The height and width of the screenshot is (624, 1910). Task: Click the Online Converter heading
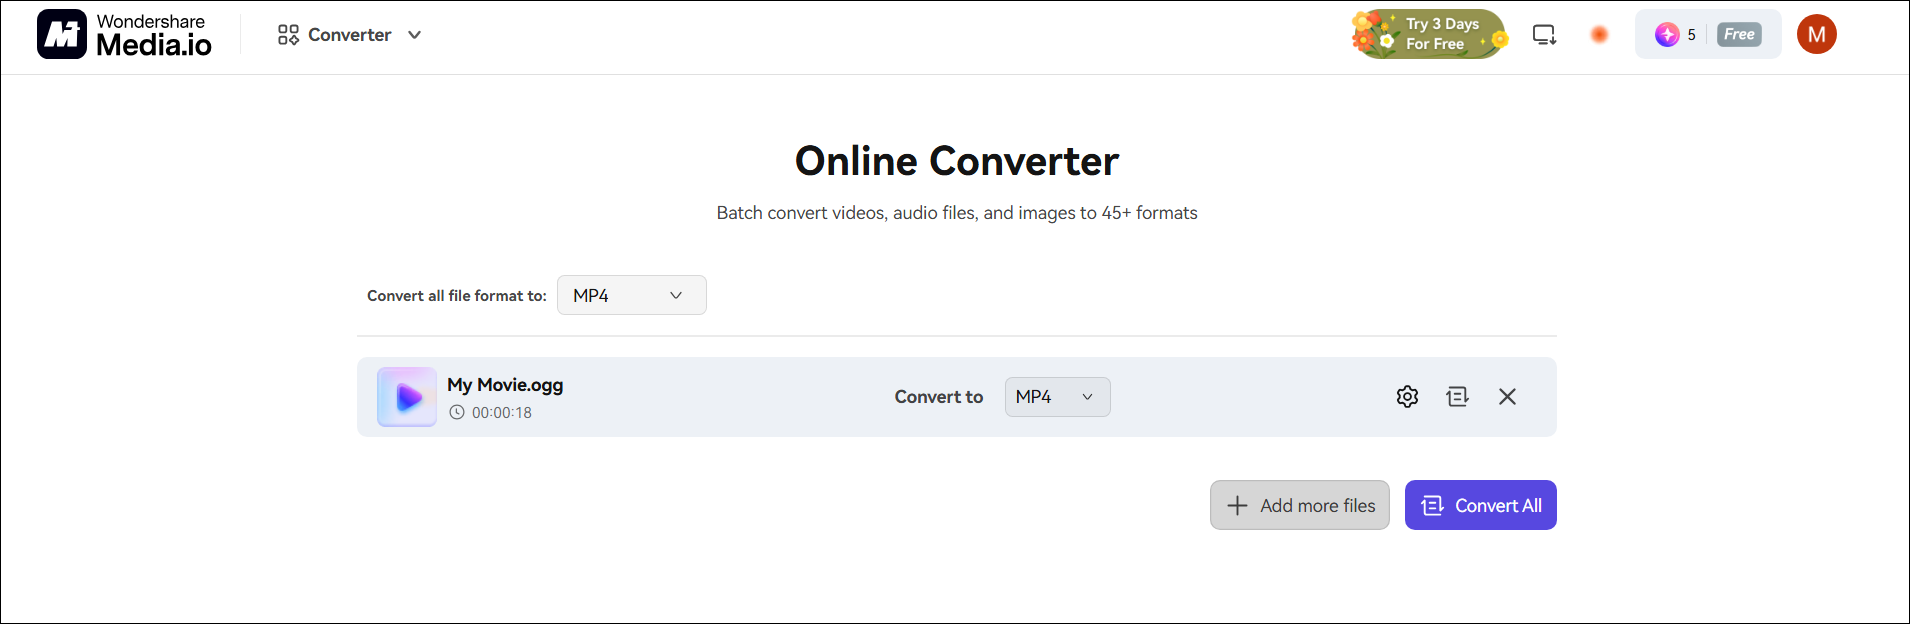pos(957,161)
